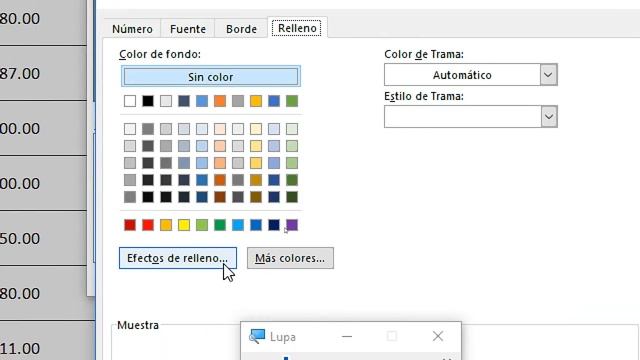
Task: Click the Más colores button
Action: 290,258
